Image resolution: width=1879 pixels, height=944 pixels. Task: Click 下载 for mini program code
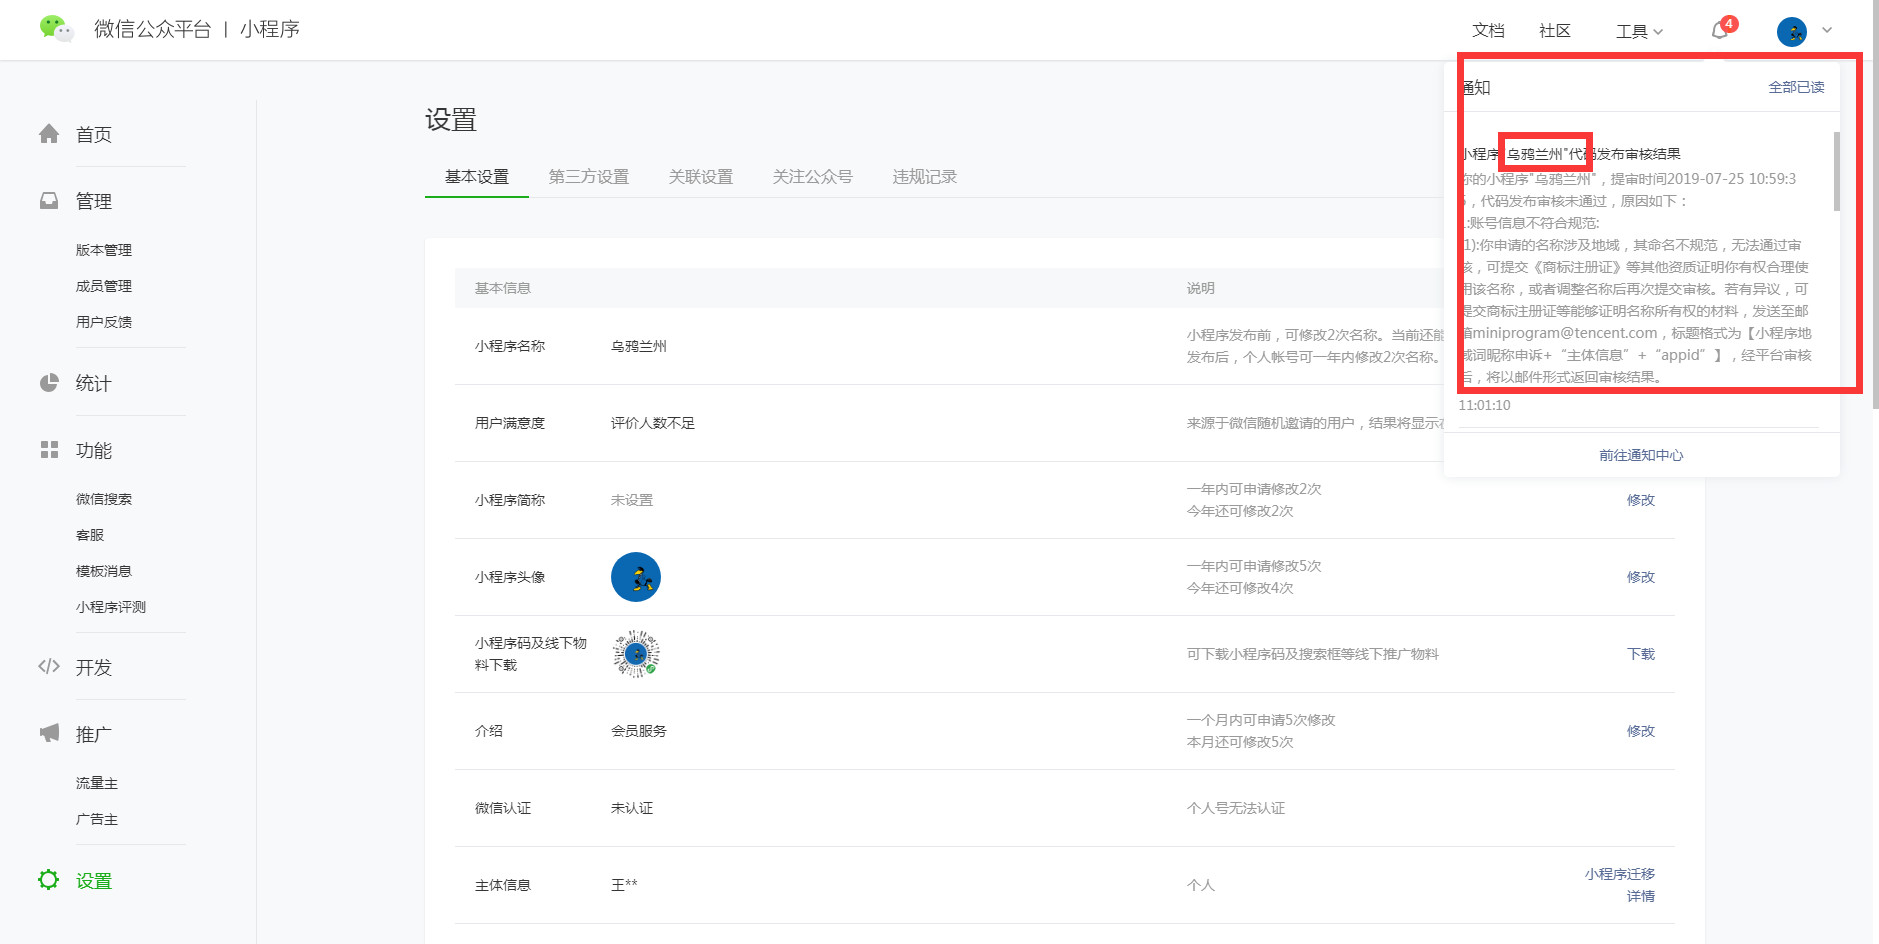(x=1640, y=654)
